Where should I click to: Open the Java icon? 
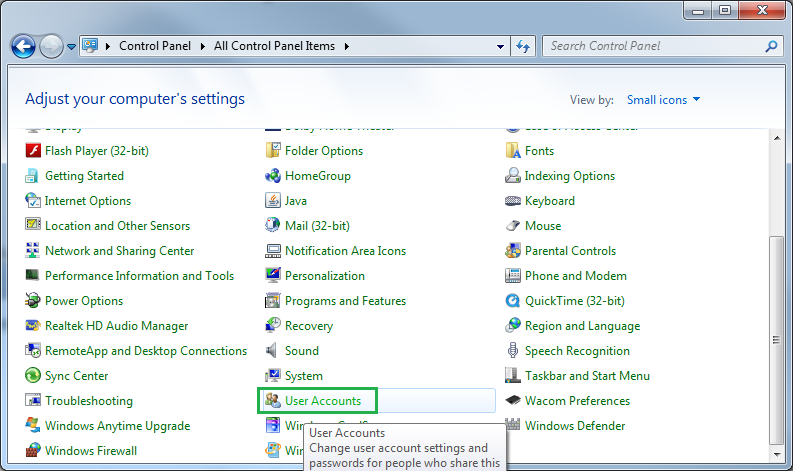(x=273, y=201)
